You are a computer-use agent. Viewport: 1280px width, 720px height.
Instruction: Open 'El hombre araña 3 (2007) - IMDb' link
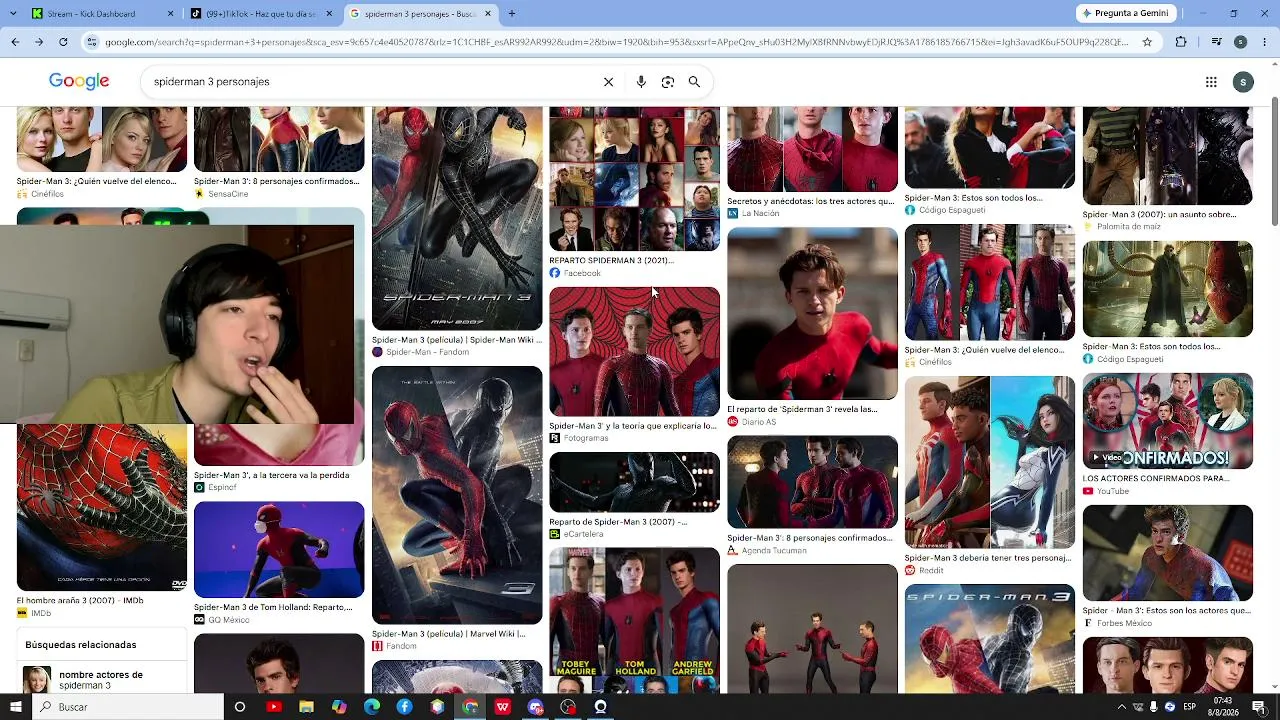point(80,601)
